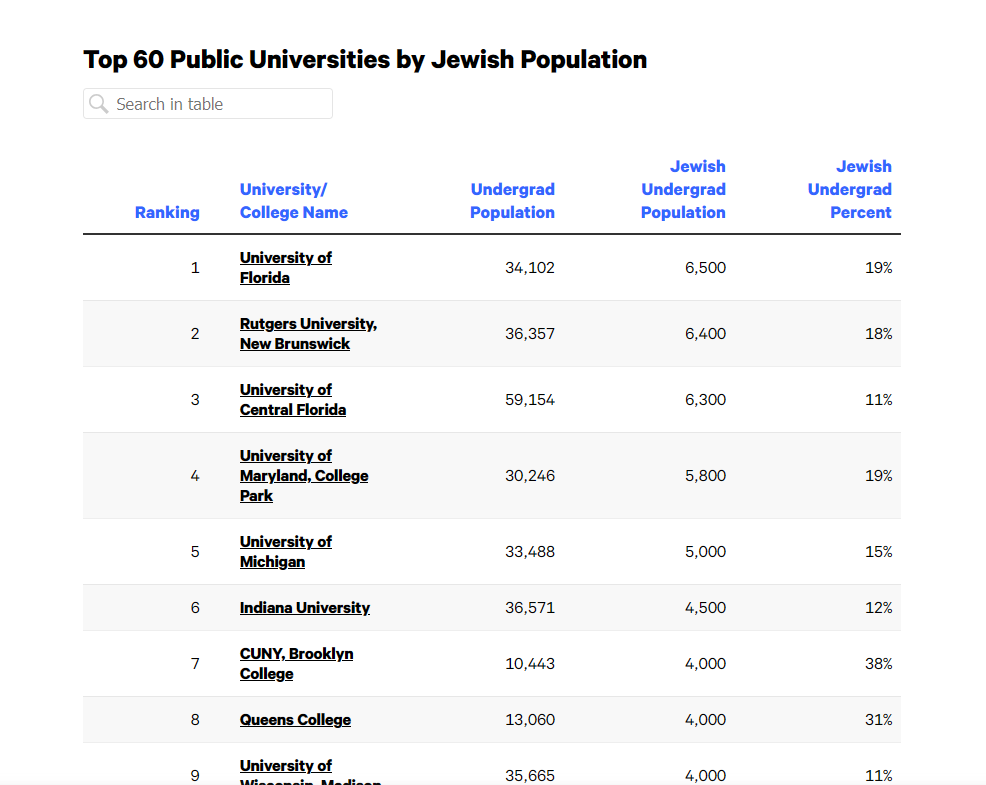986x785 pixels.
Task: Click ranking number 1 cell
Action: (195, 268)
